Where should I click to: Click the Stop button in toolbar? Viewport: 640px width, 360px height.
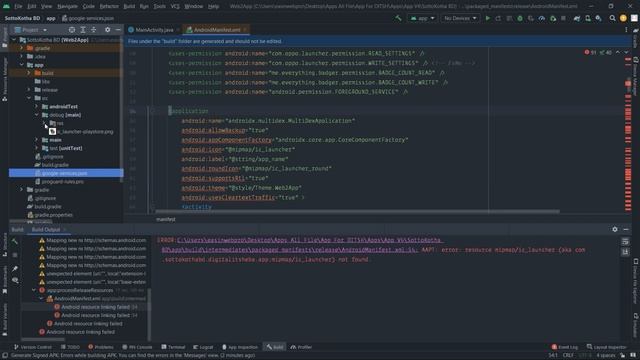point(563,18)
